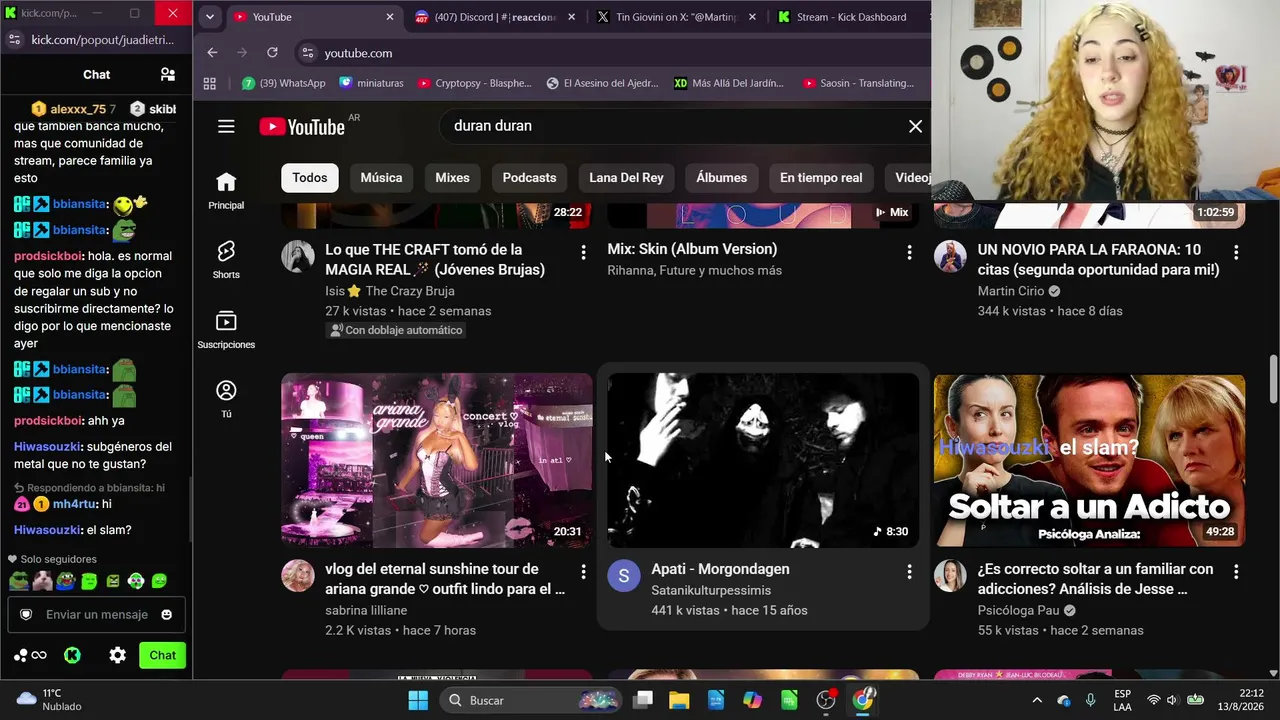1280x720 pixels.
Task: Open the chat identity badge icon
Action: 27,615
